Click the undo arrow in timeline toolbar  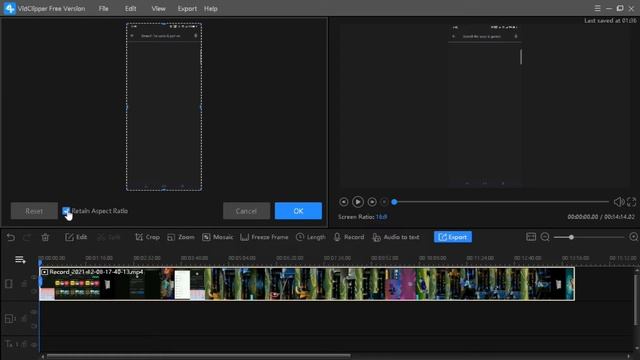[x=11, y=237]
